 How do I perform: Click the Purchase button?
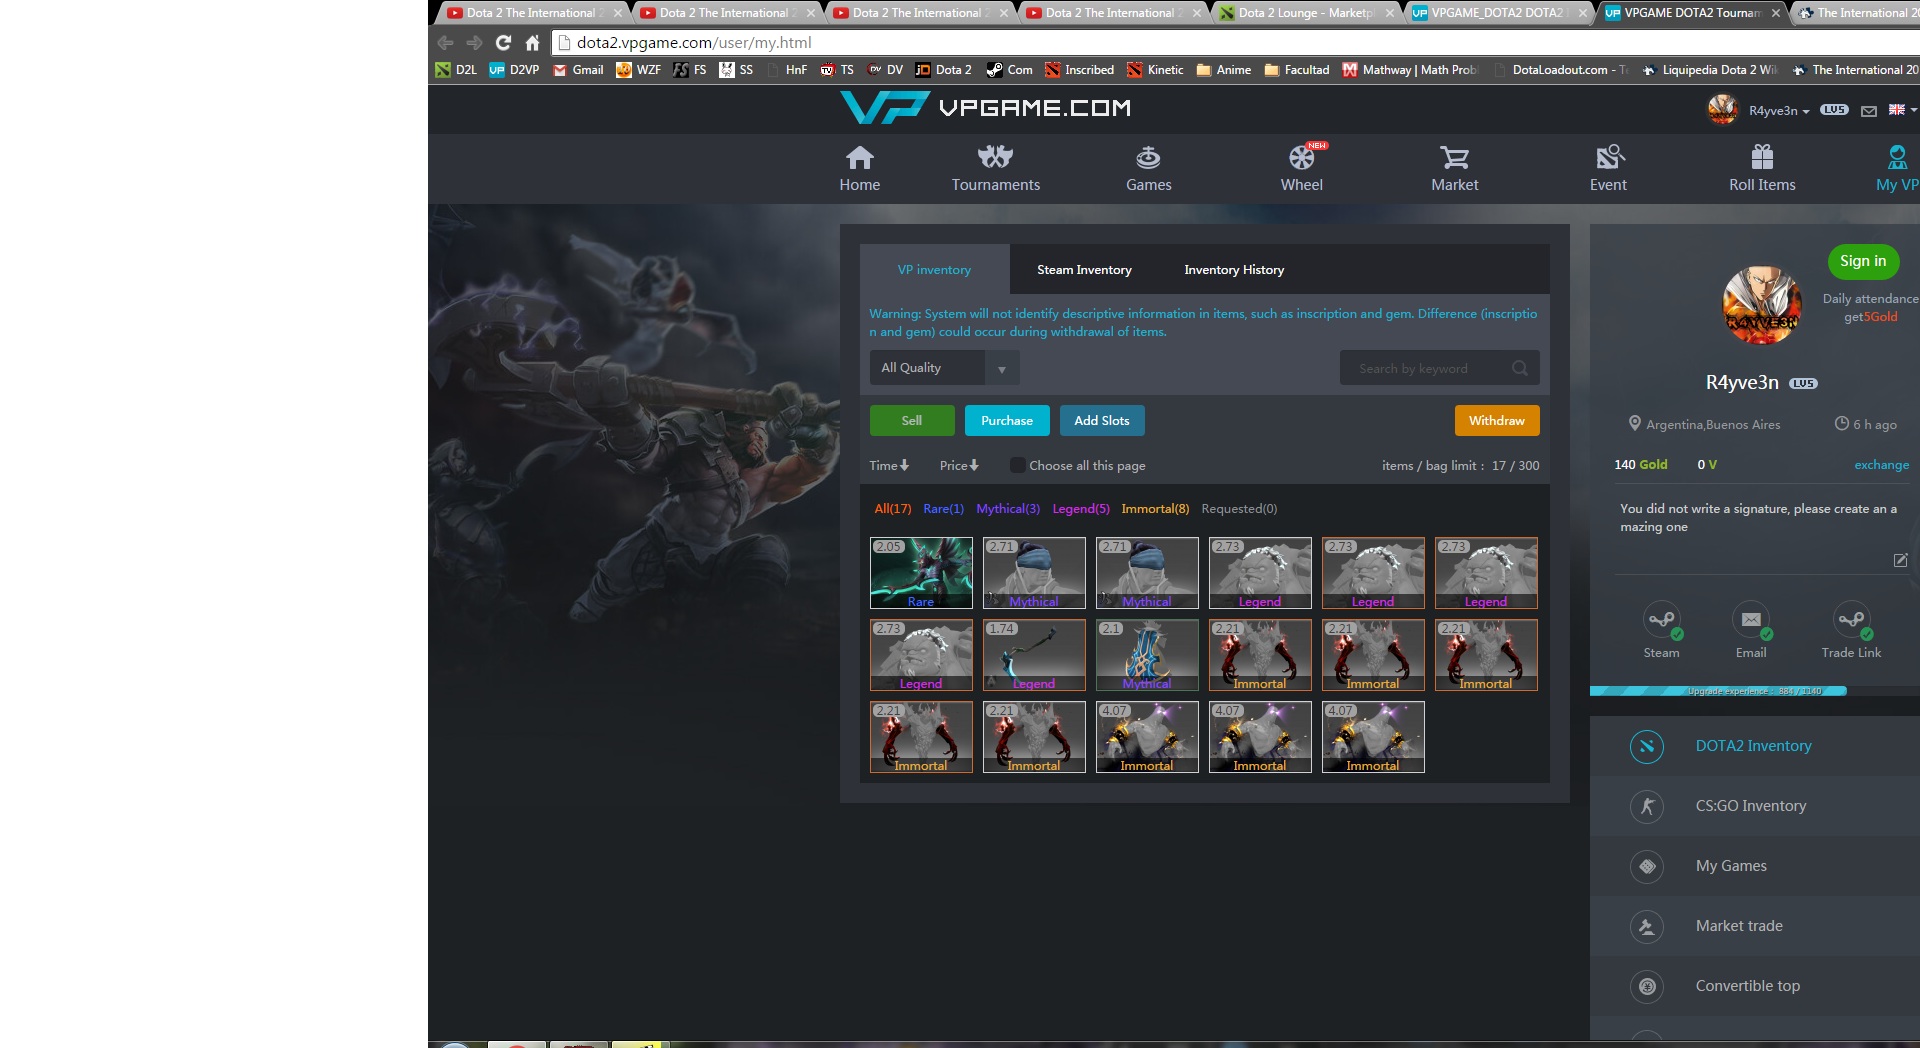tap(1007, 421)
